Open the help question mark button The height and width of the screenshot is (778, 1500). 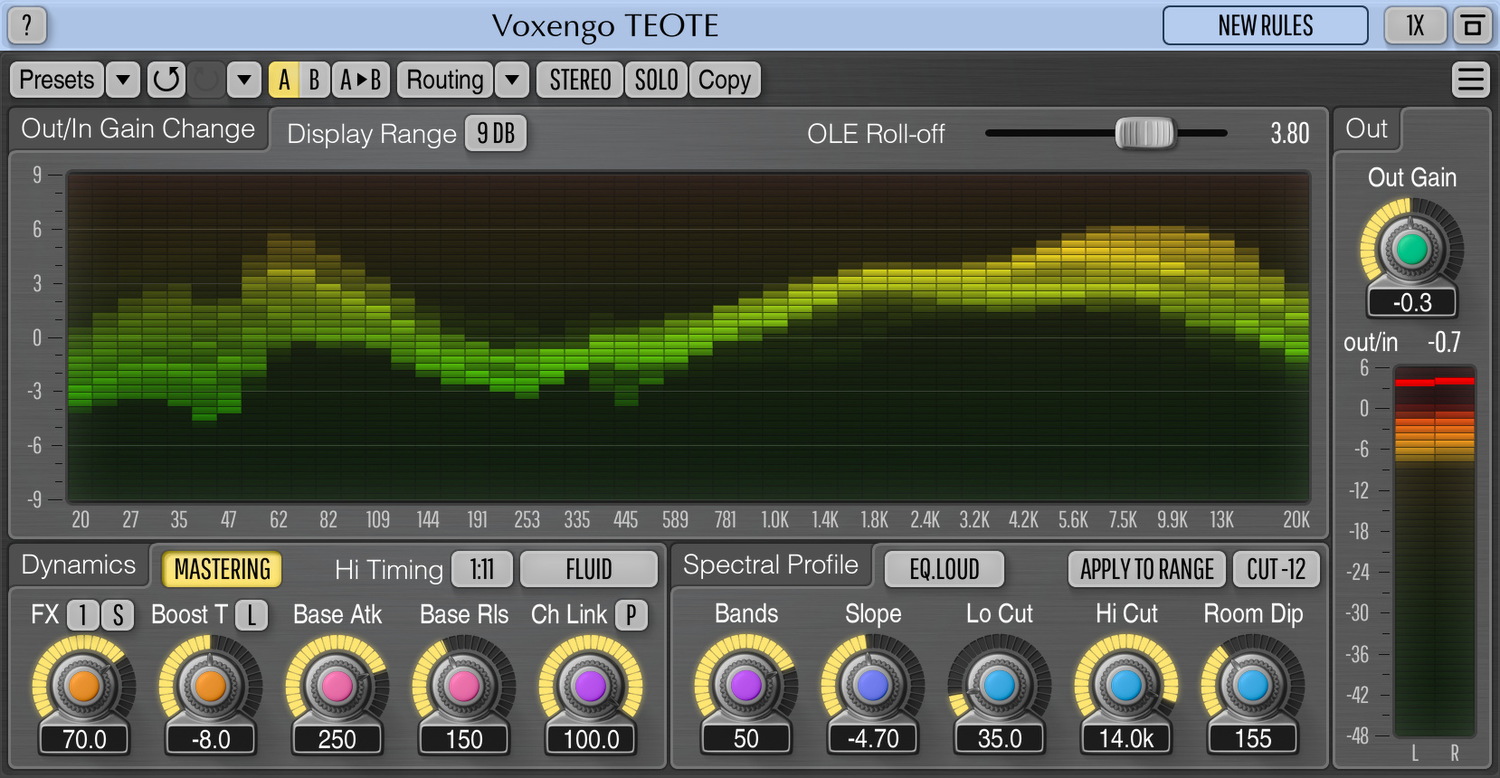coord(27,25)
